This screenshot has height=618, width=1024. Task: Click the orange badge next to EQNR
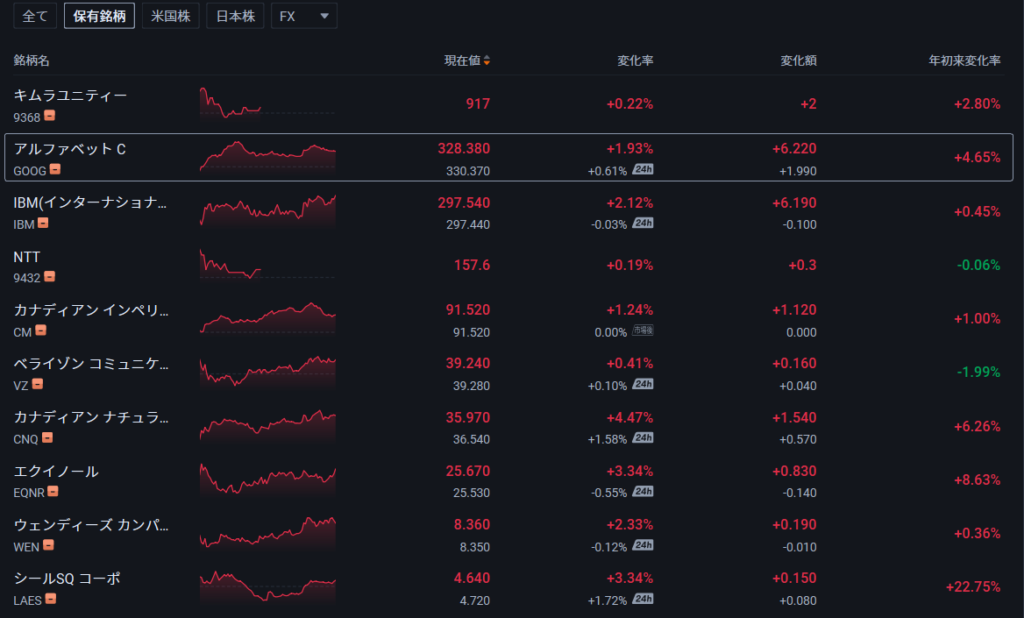click(x=53, y=491)
